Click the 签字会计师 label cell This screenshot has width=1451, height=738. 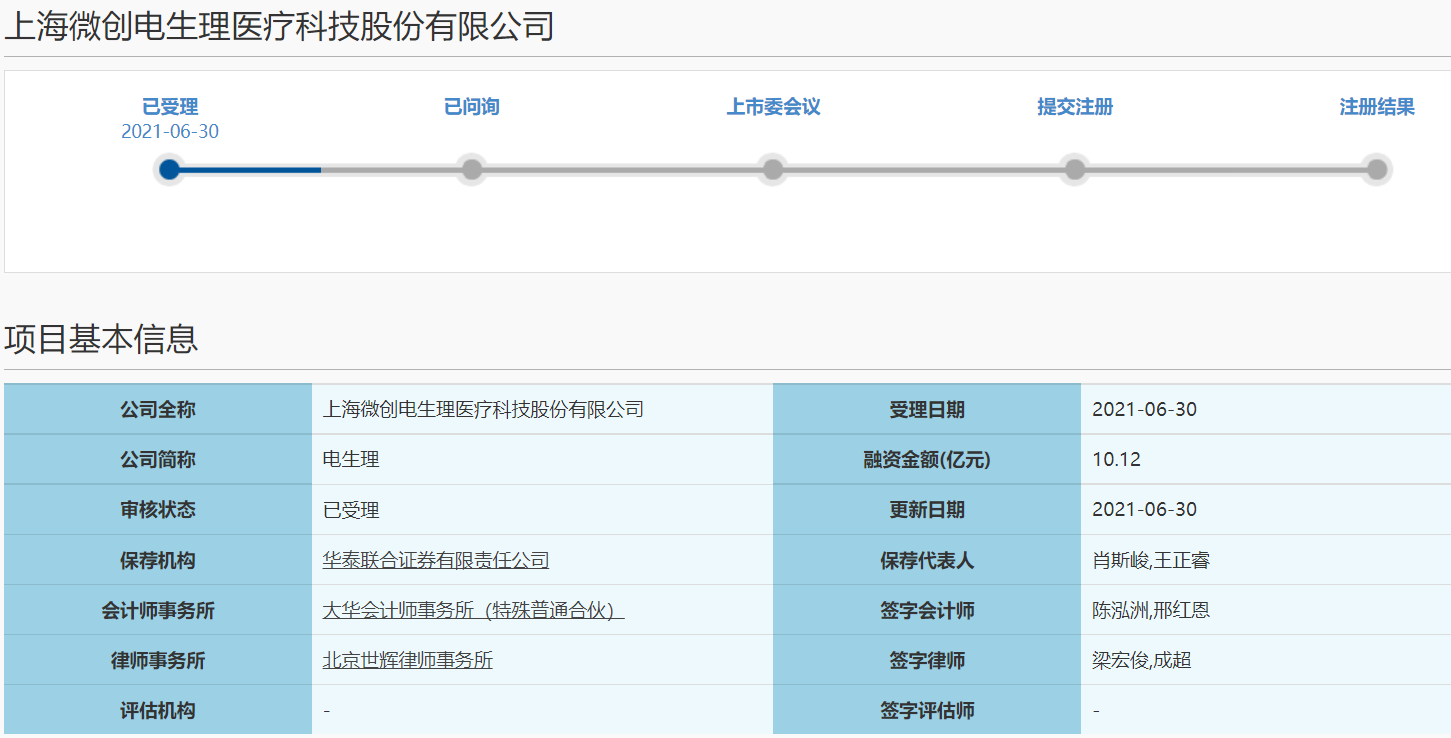tap(927, 610)
